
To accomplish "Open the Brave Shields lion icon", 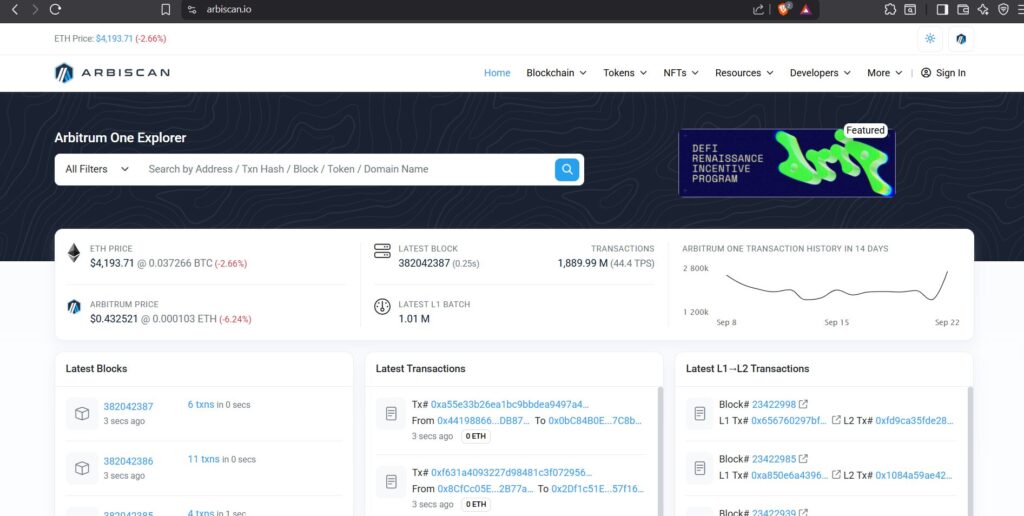I will [x=784, y=9].
